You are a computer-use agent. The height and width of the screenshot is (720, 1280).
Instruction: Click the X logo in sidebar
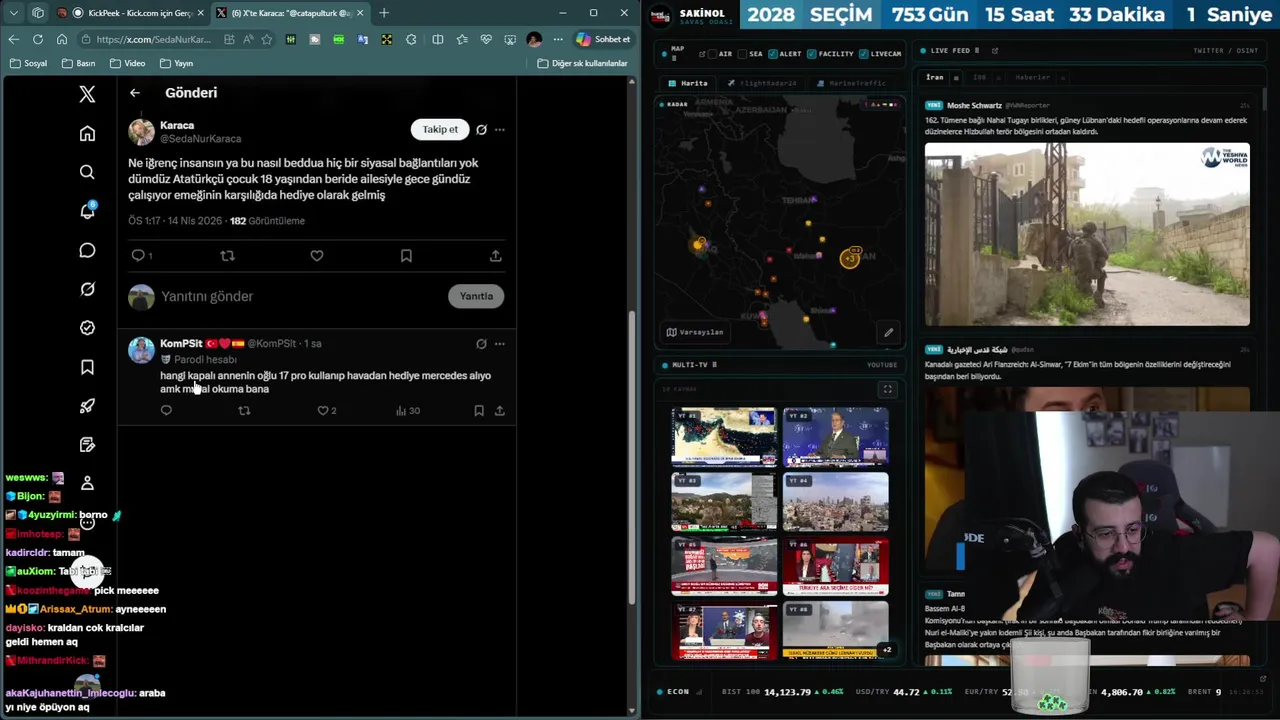point(87,94)
